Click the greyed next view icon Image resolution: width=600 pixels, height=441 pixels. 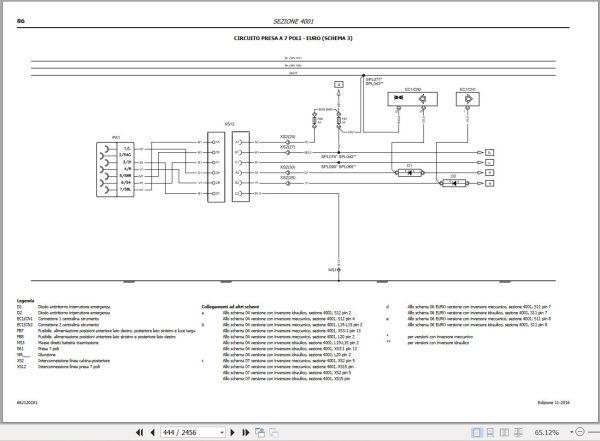(x=274, y=433)
